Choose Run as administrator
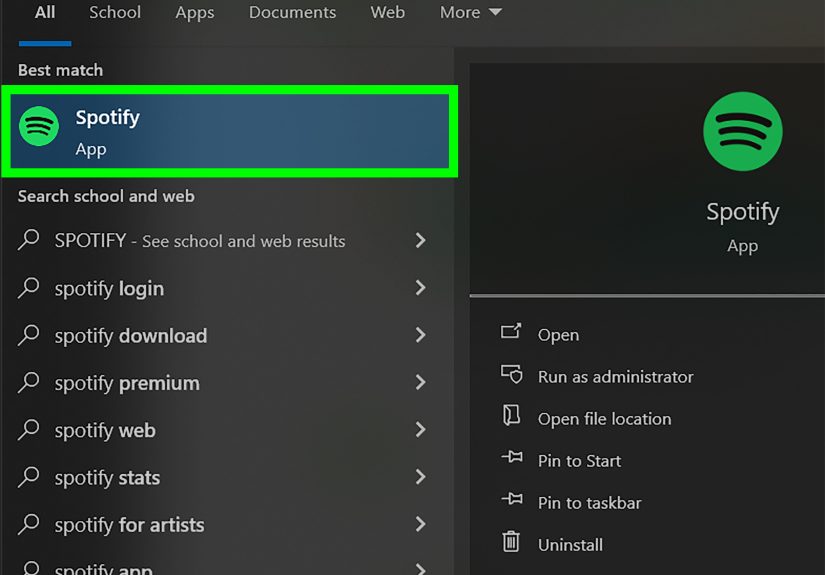The height and width of the screenshot is (575, 825). tap(616, 377)
